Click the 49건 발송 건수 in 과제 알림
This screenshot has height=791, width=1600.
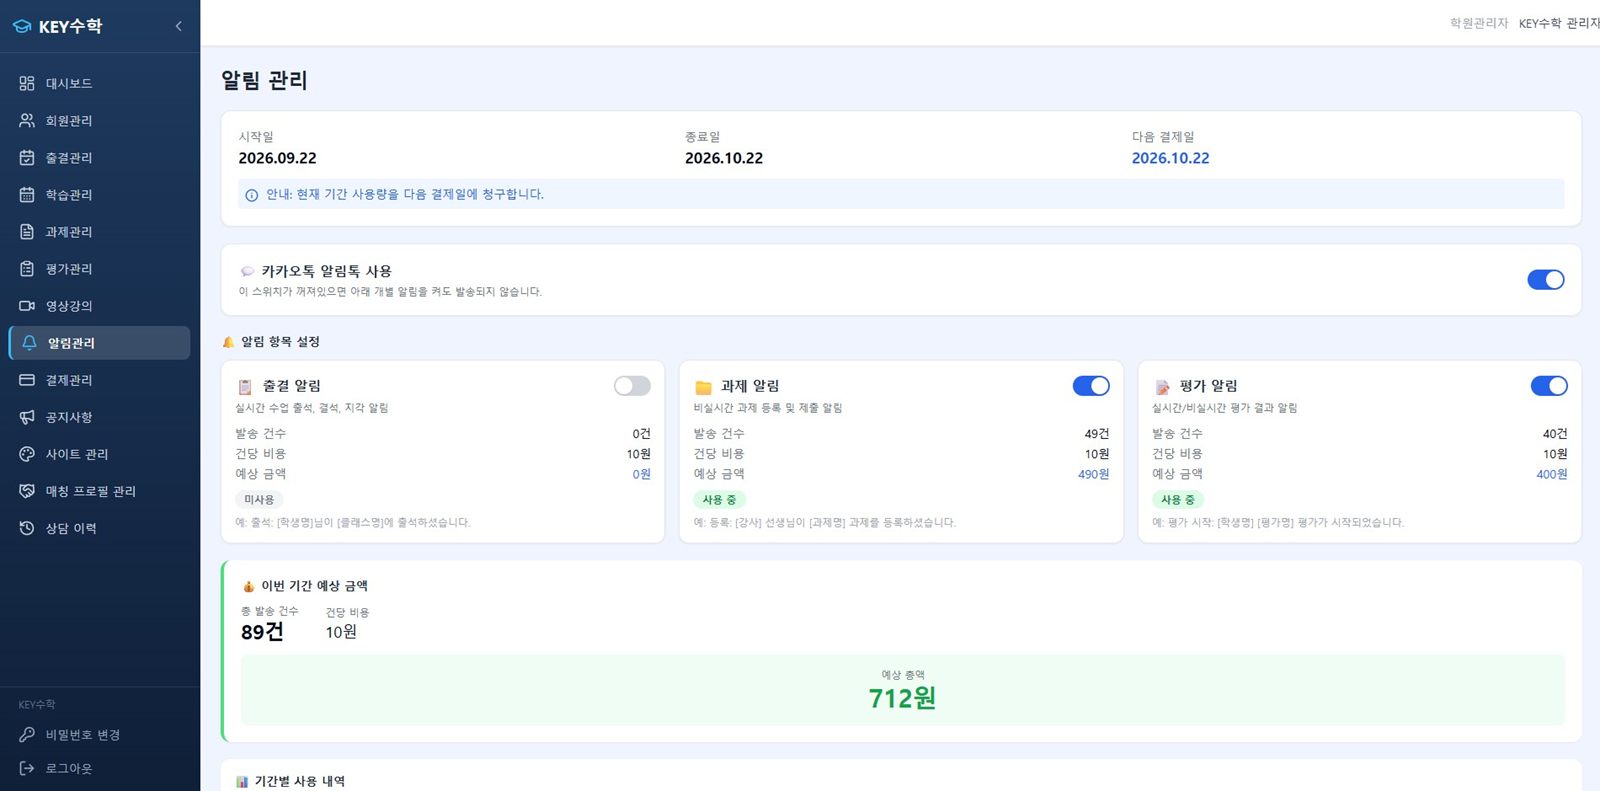[x=1097, y=434]
